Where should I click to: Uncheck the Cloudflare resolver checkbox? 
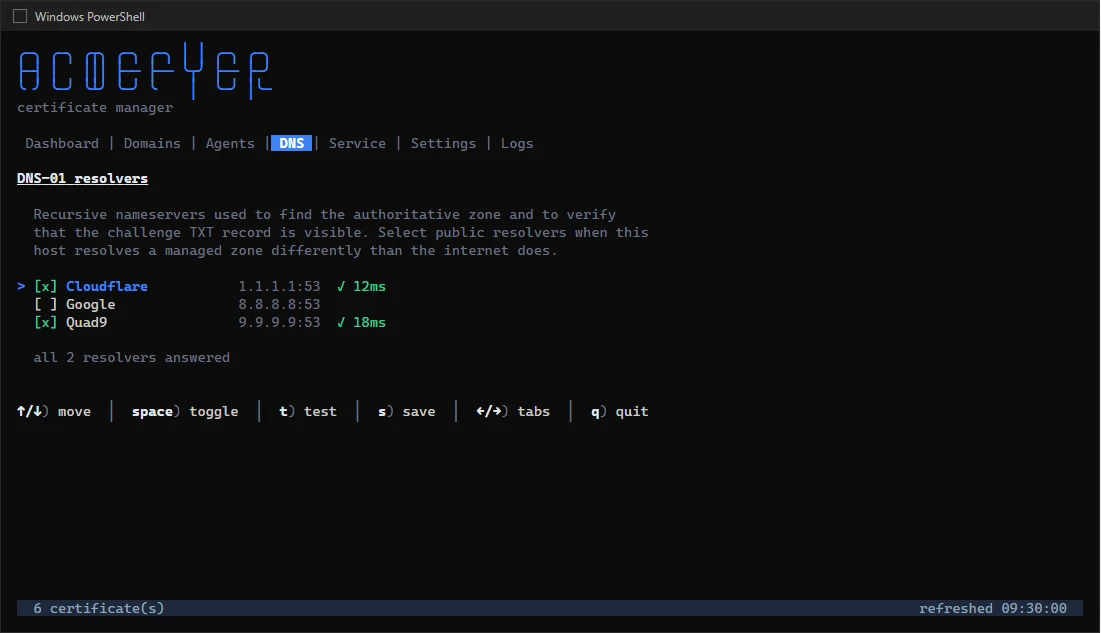(x=46, y=287)
